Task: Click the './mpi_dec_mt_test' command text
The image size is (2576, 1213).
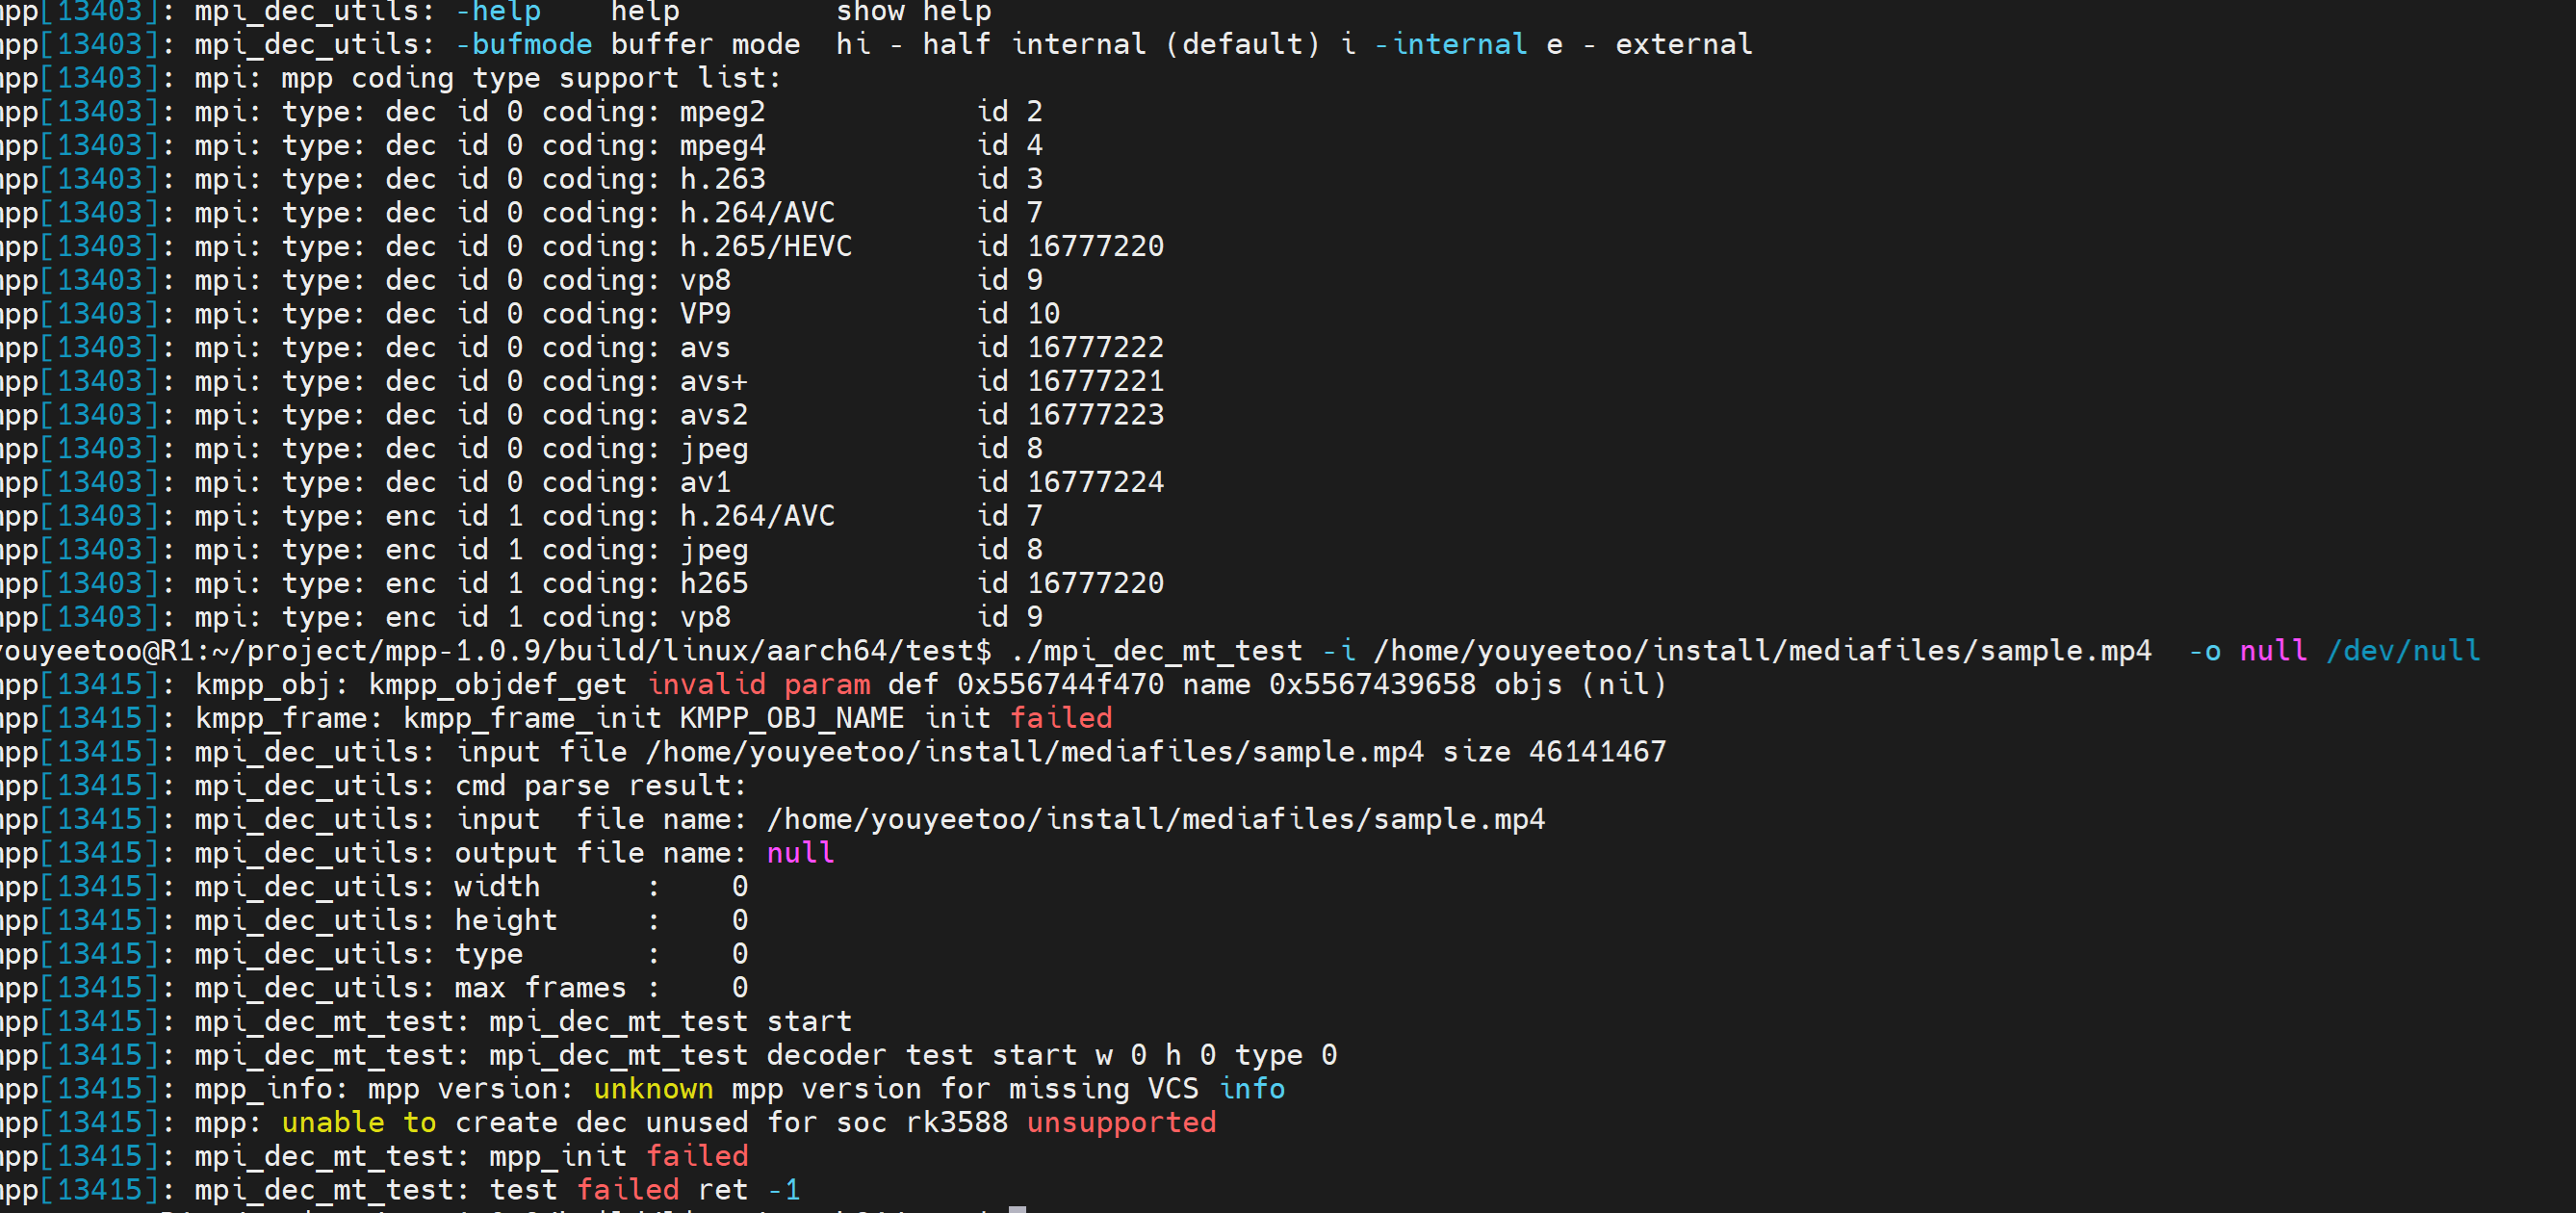Action: tap(1157, 650)
